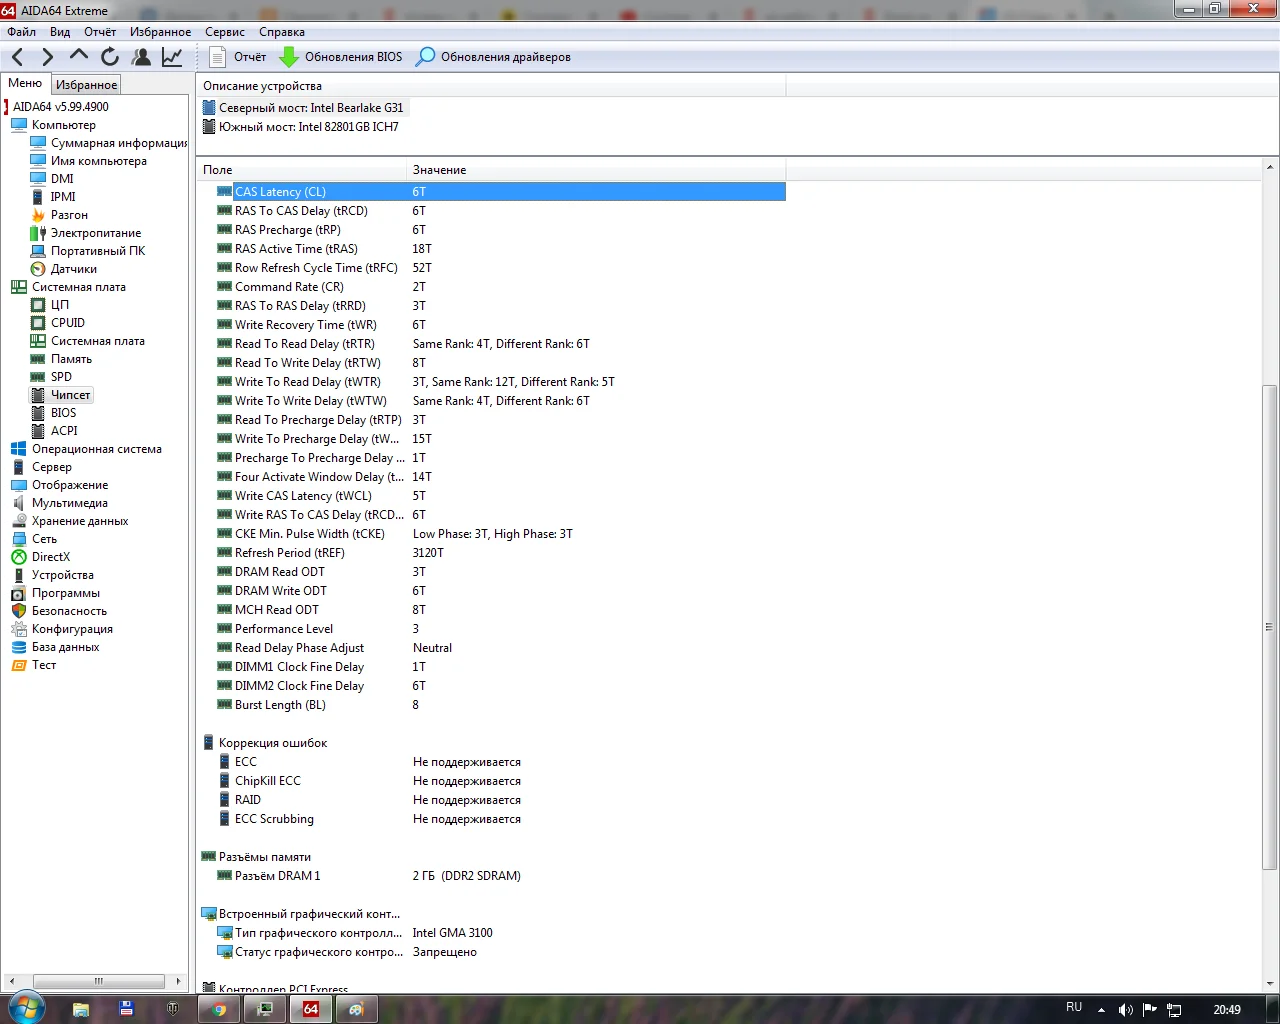Click Google Chrome icon in the taskbar
The height and width of the screenshot is (1024, 1280).
click(x=219, y=1009)
